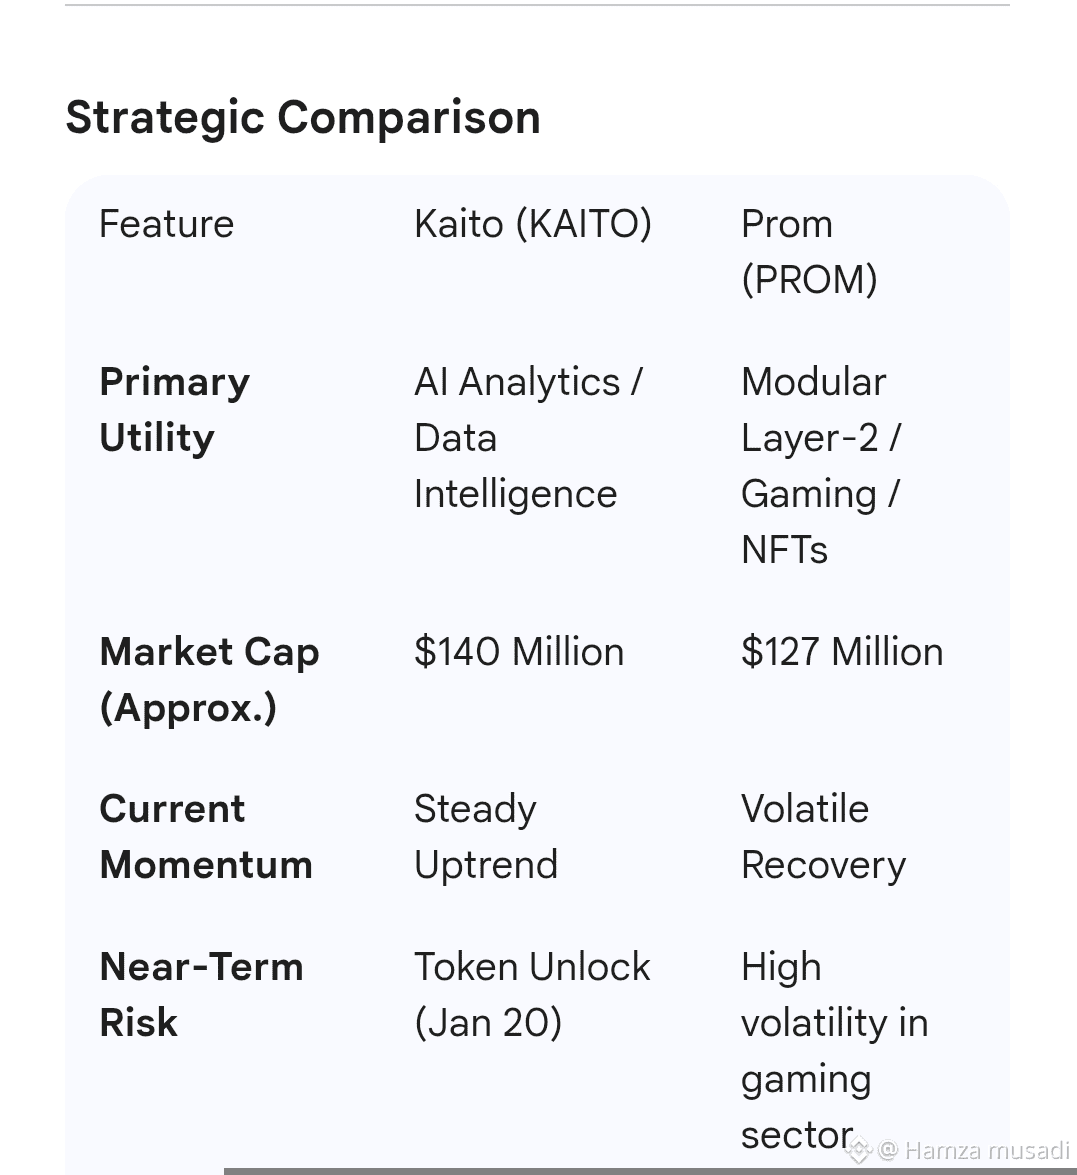Click the "Volatile Recovery" cell
This screenshot has height=1175, width=1077.
(x=823, y=836)
